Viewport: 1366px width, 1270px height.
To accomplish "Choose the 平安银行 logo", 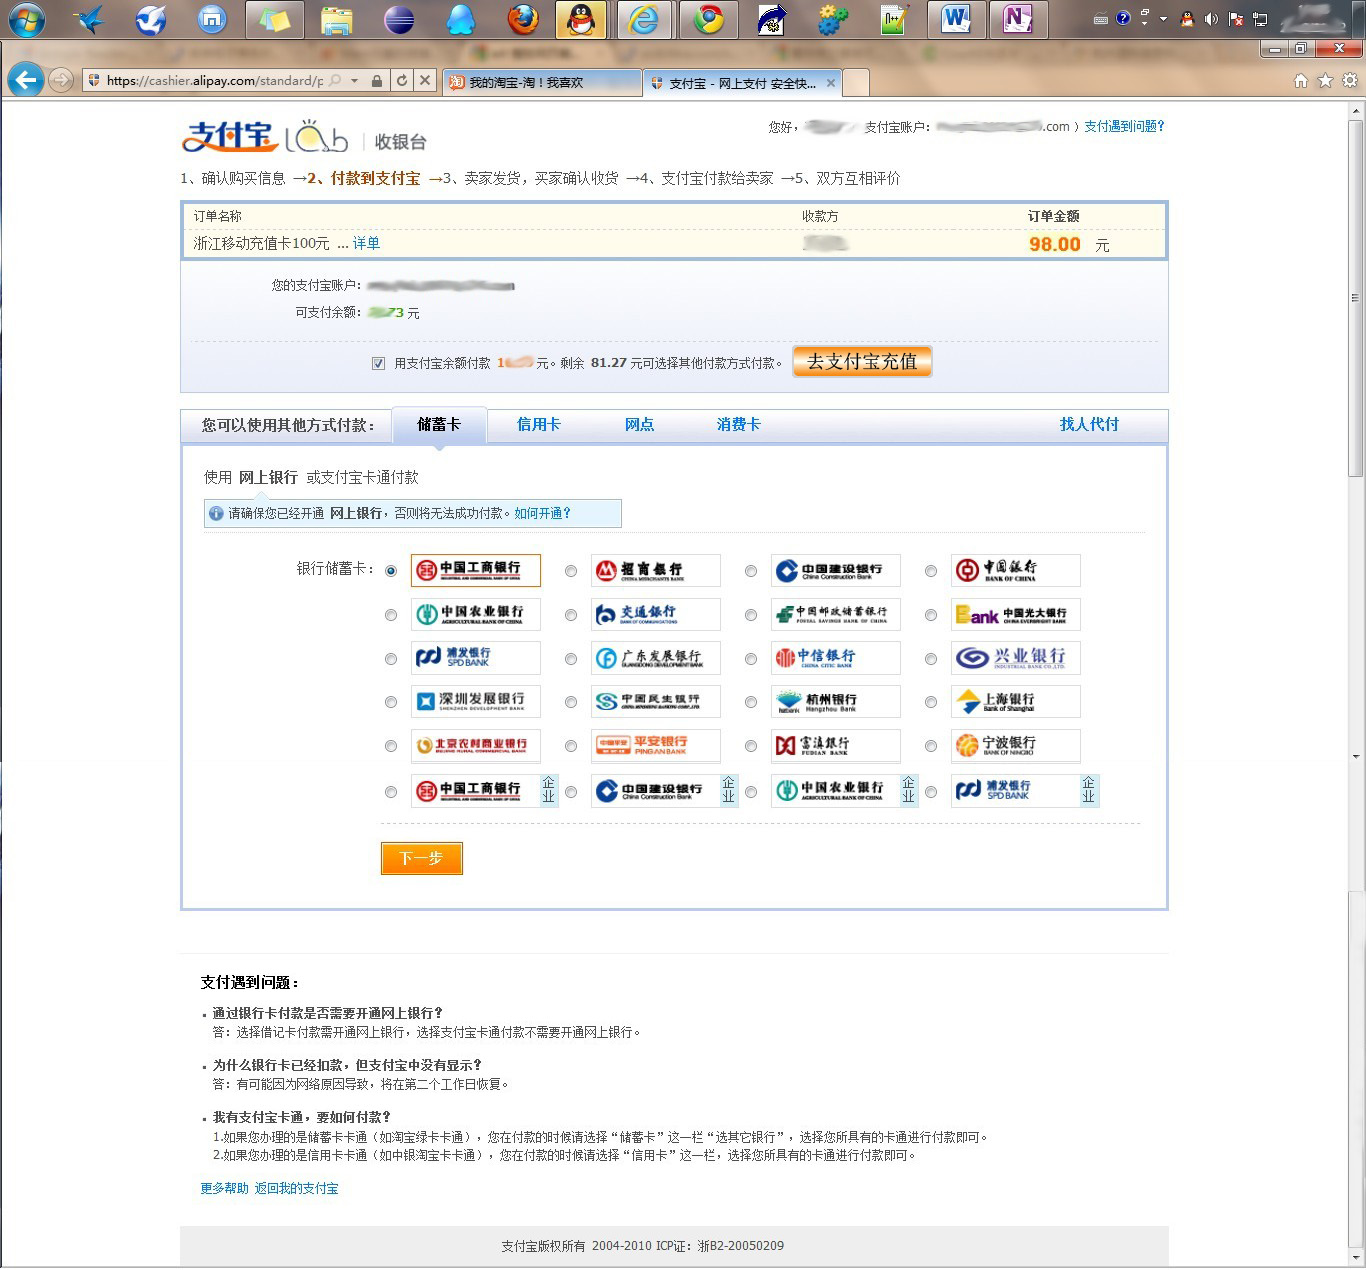I will click(x=656, y=745).
